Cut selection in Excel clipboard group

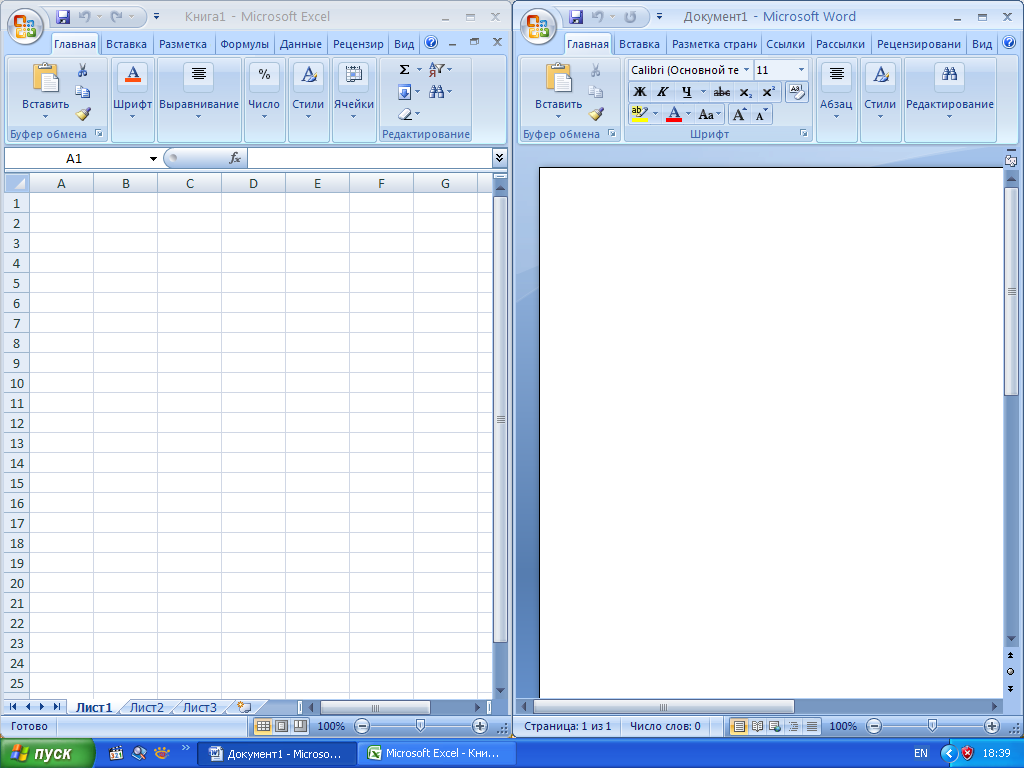pyautogui.click(x=83, y=70)
